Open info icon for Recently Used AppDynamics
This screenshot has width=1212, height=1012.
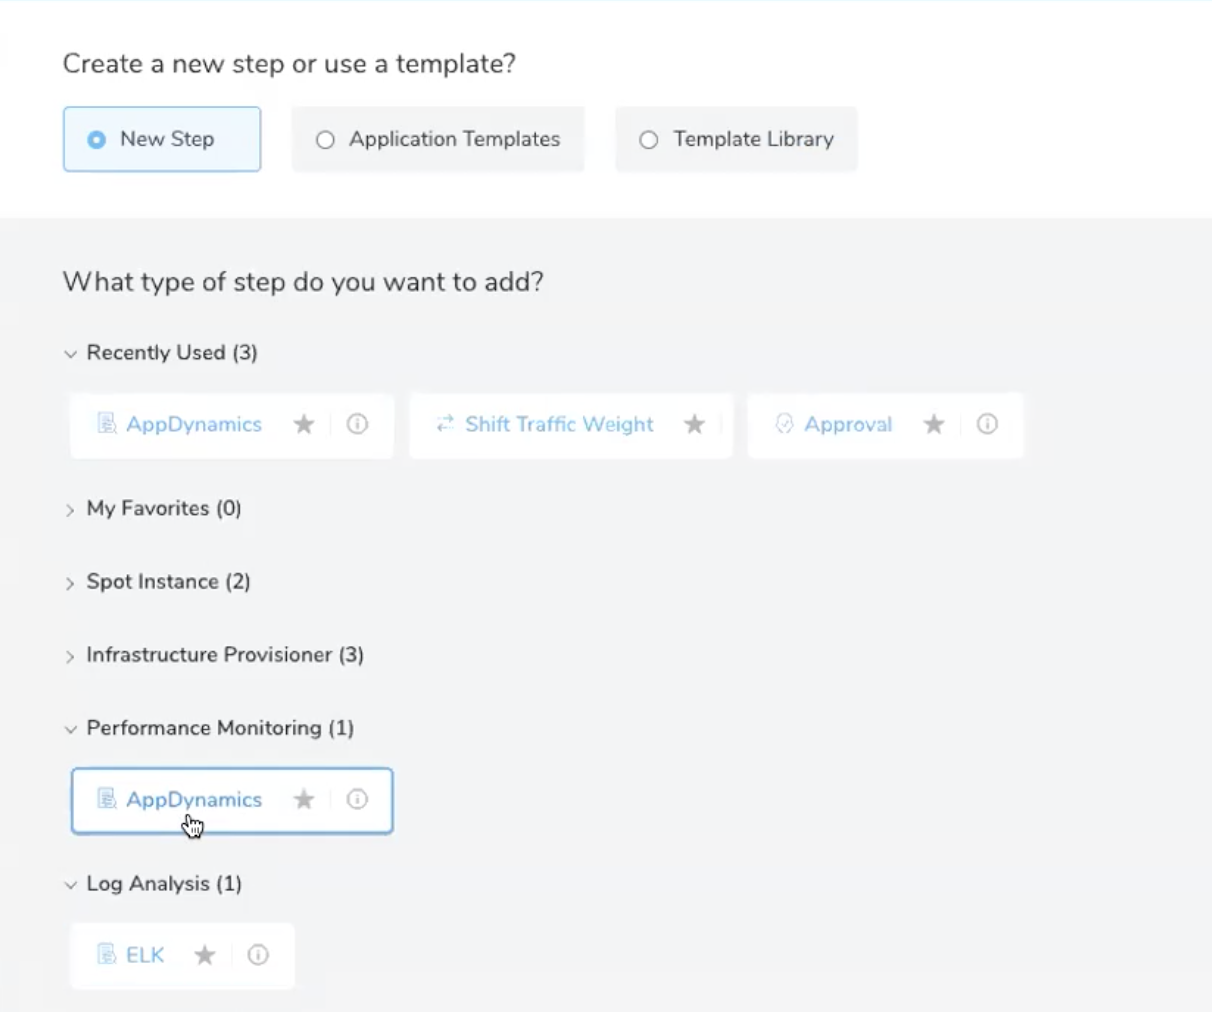(357, 424)
